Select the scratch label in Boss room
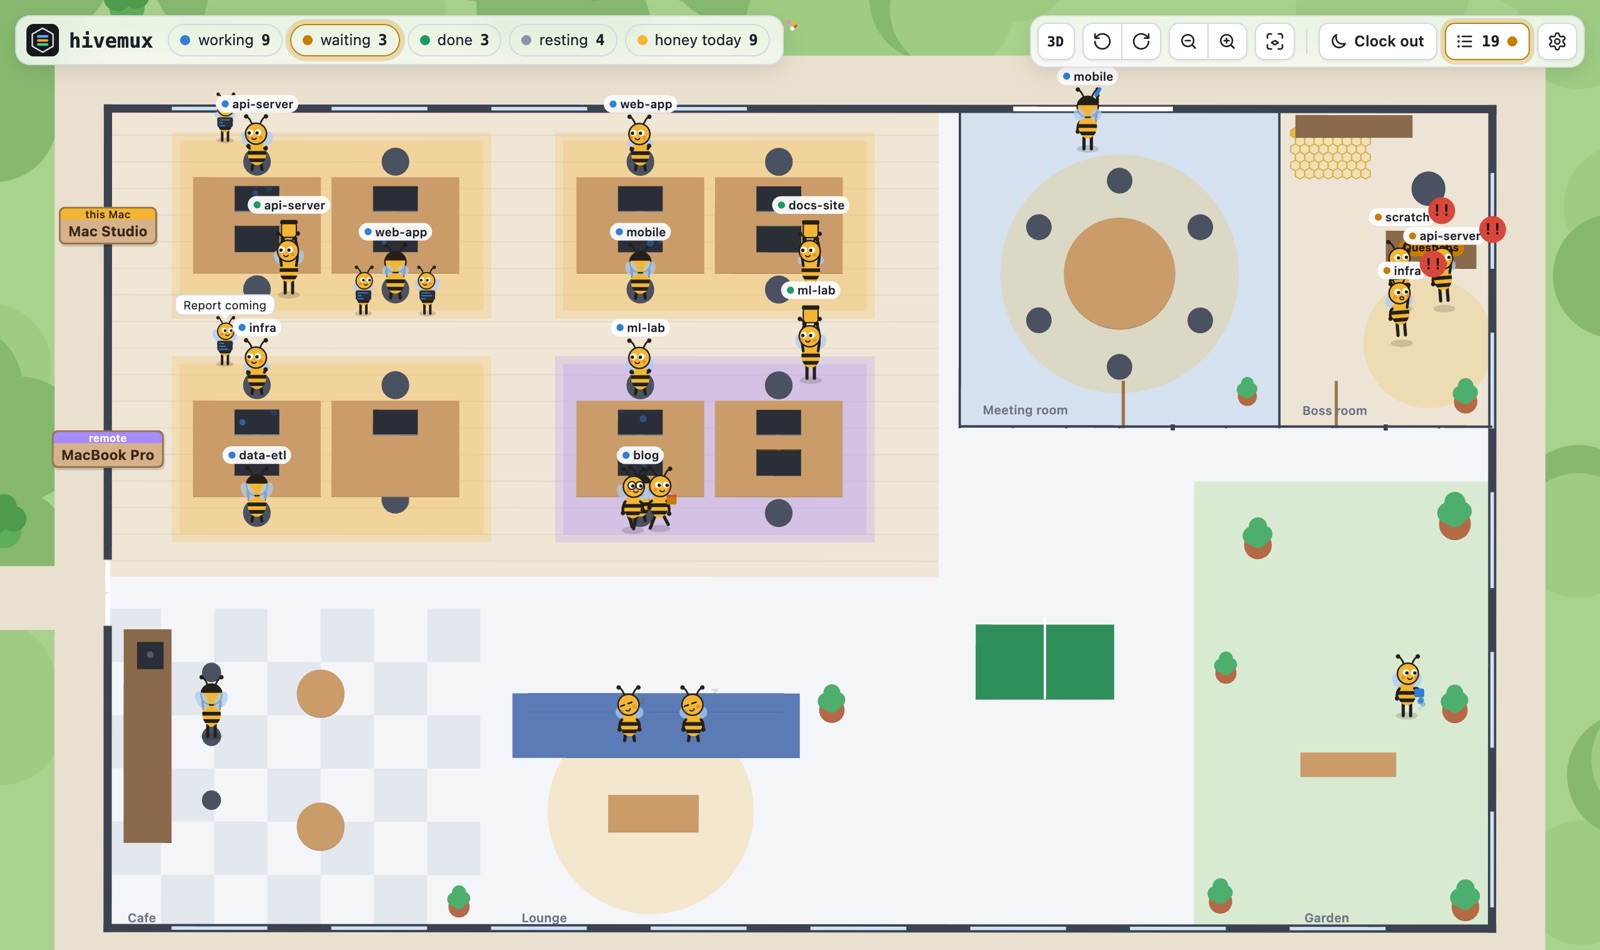The image size is (1600, 950). 1401,217
